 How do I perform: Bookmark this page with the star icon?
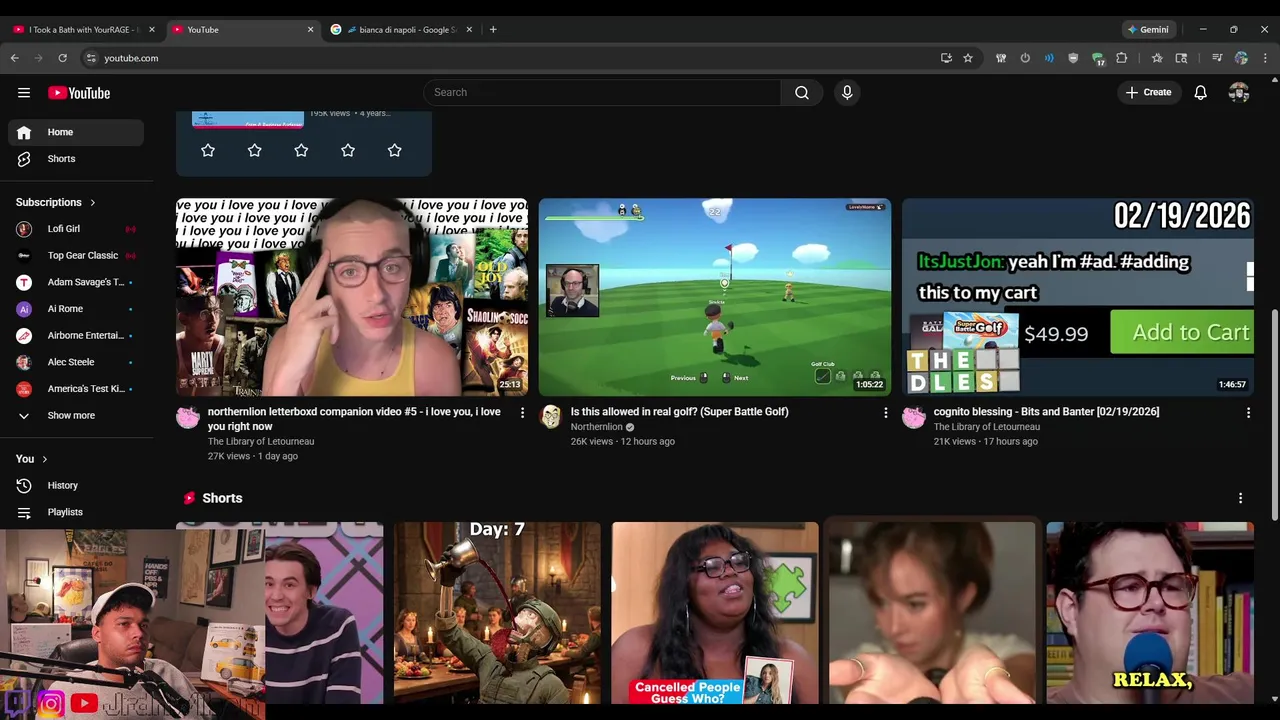point(968,58)
